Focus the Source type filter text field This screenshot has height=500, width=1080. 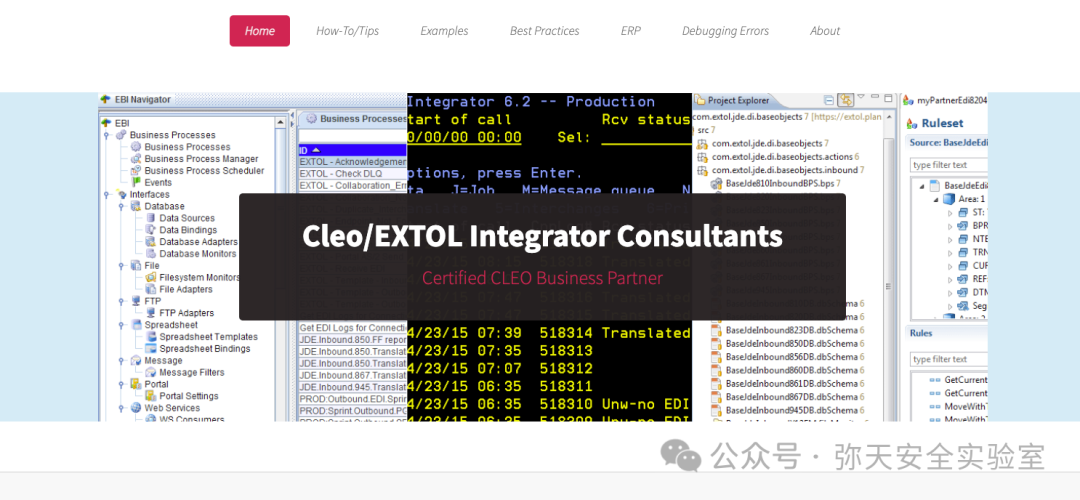tap(948, 165)
